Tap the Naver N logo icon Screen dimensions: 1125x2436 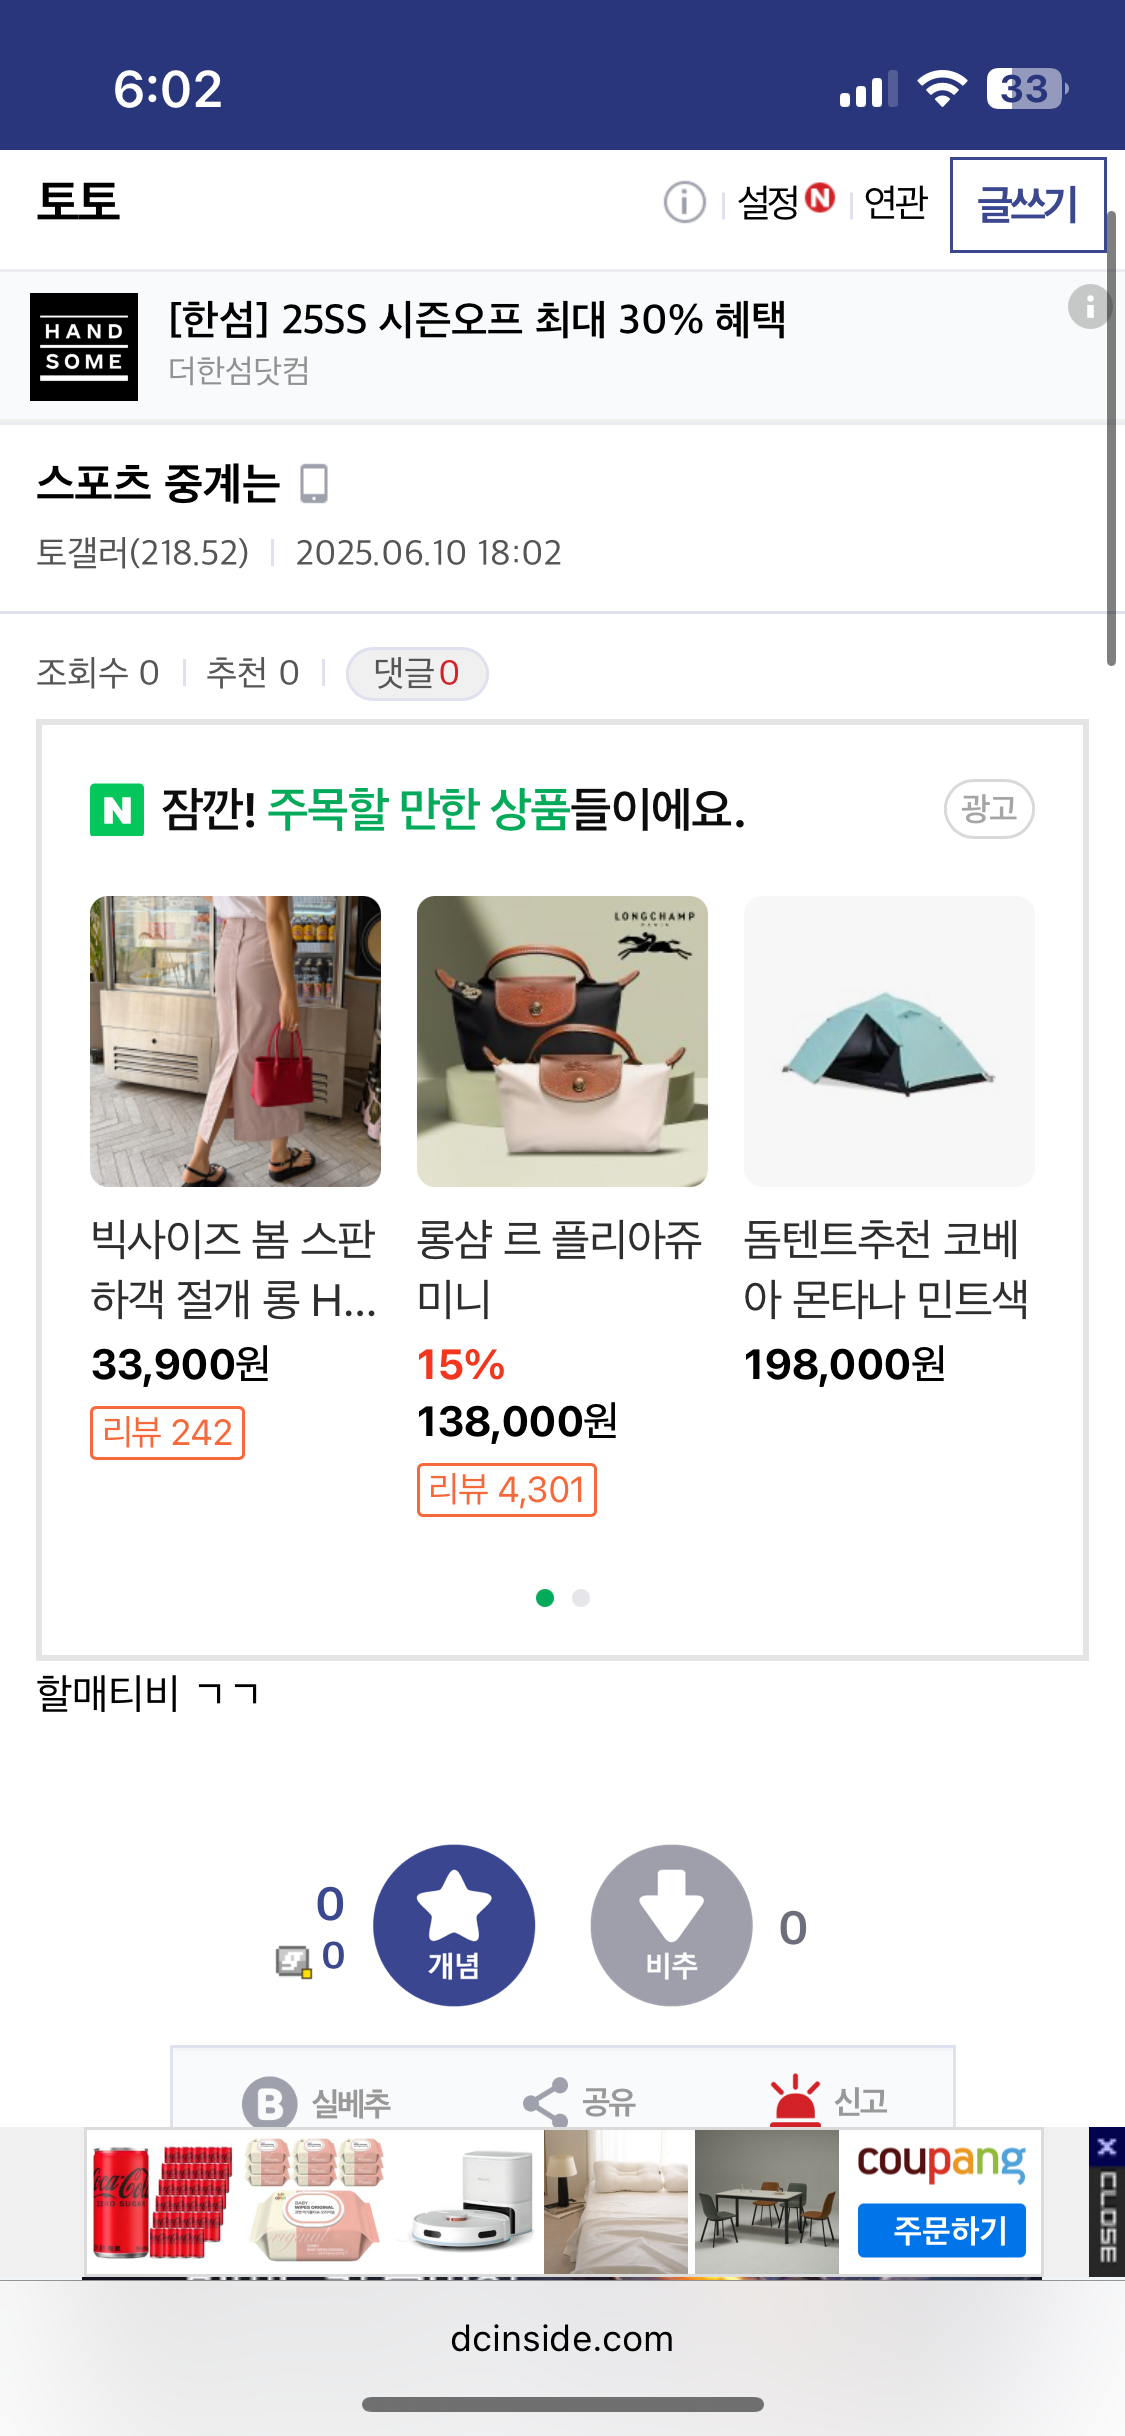(x=117, y=810)
